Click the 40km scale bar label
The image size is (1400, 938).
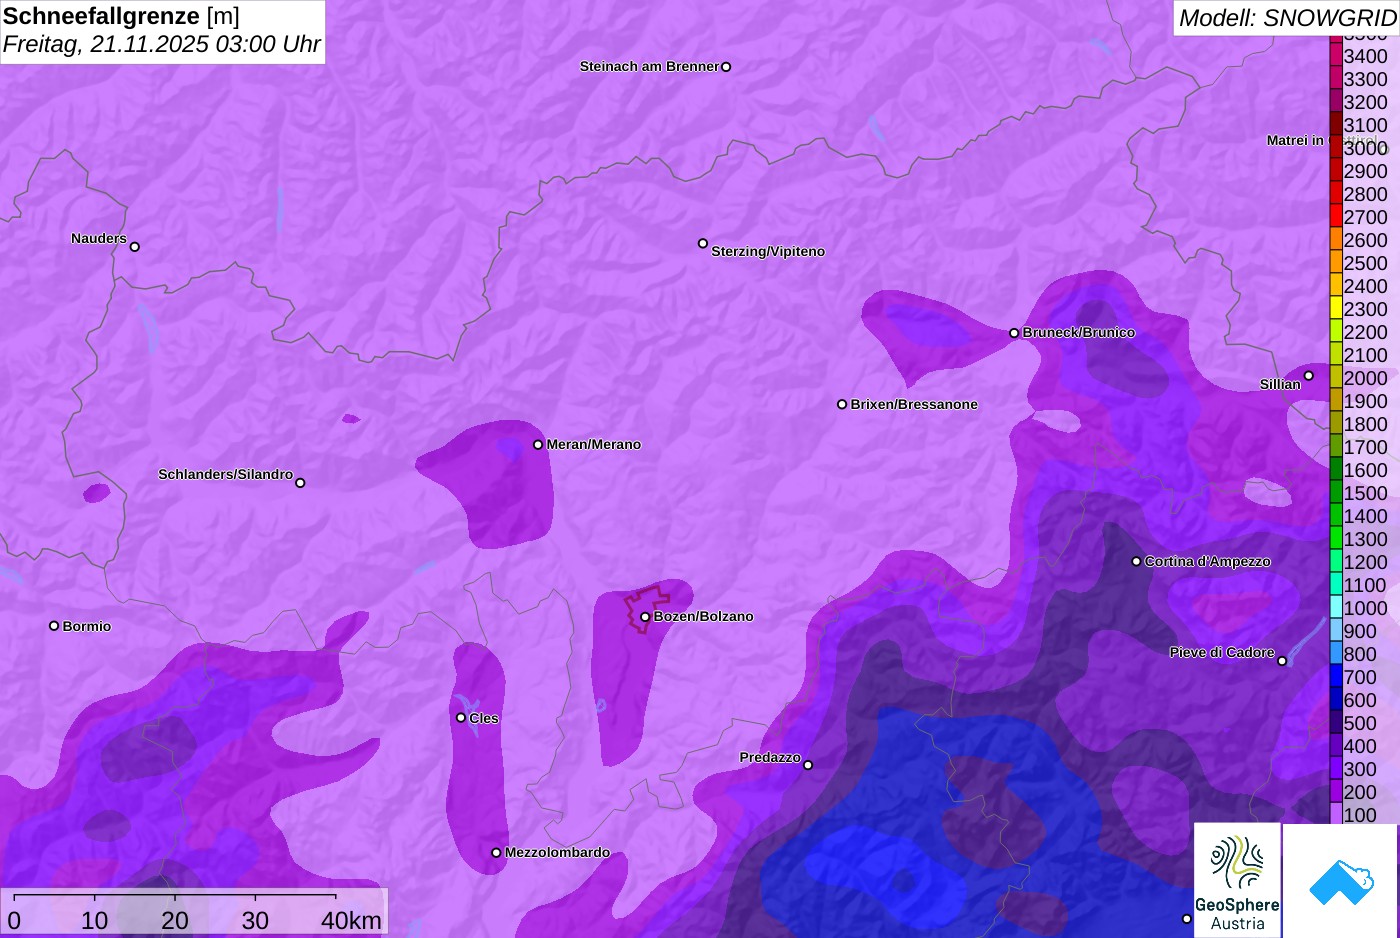point(351,920)
